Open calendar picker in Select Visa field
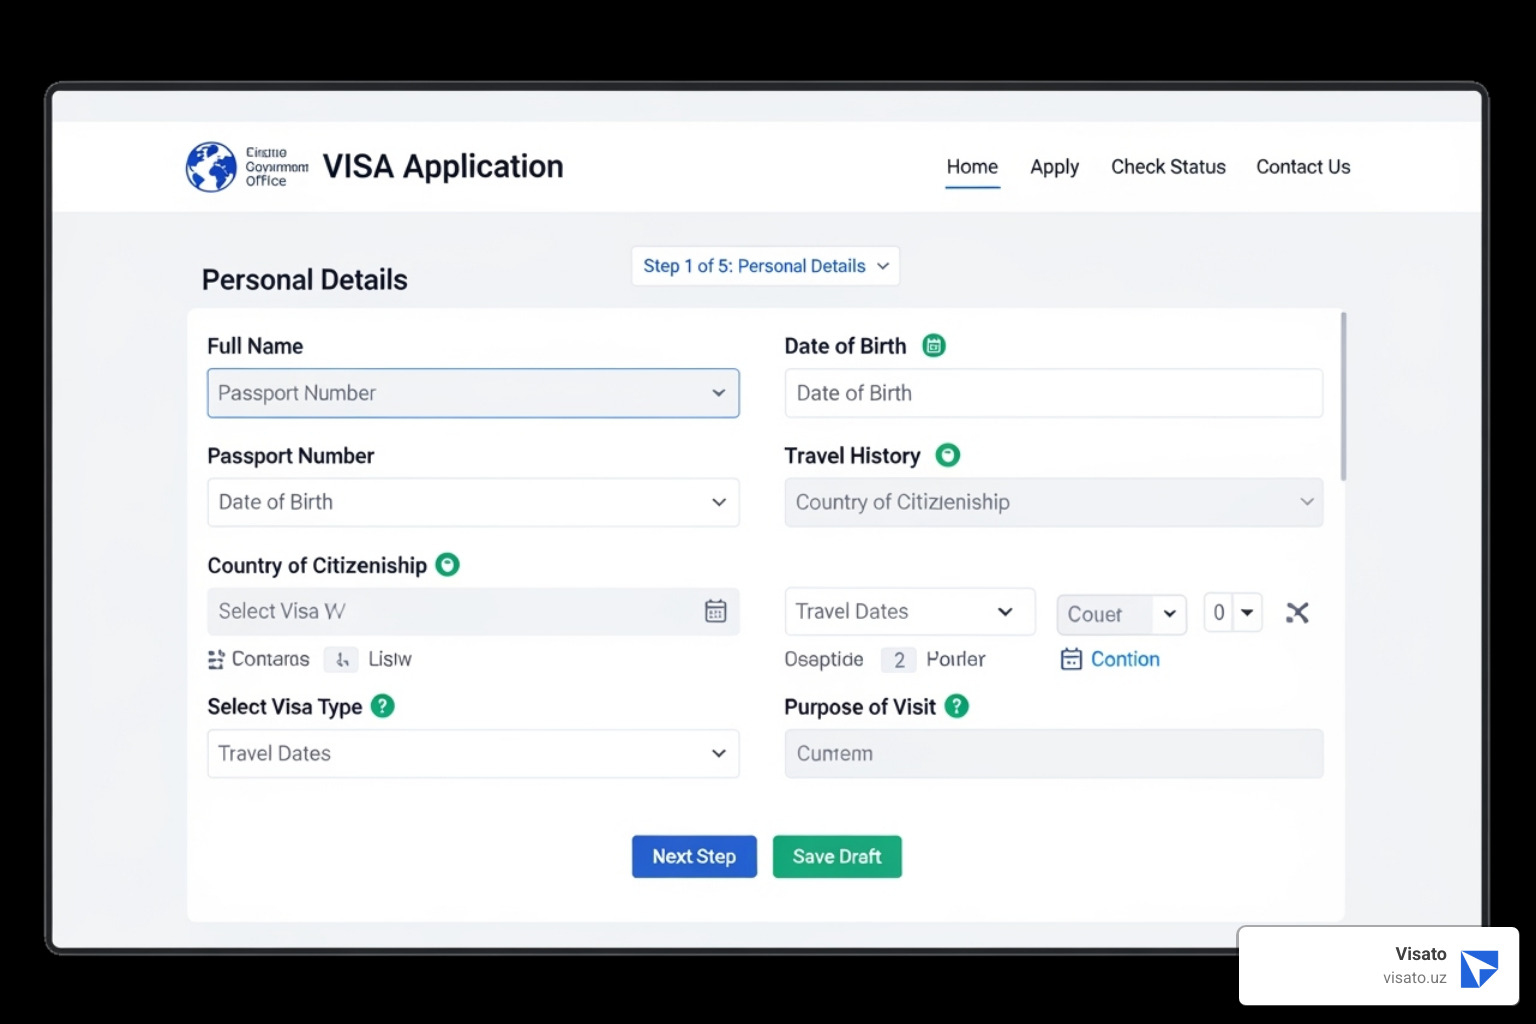Screen dimensions: 1536x1024 coord(715,611)
